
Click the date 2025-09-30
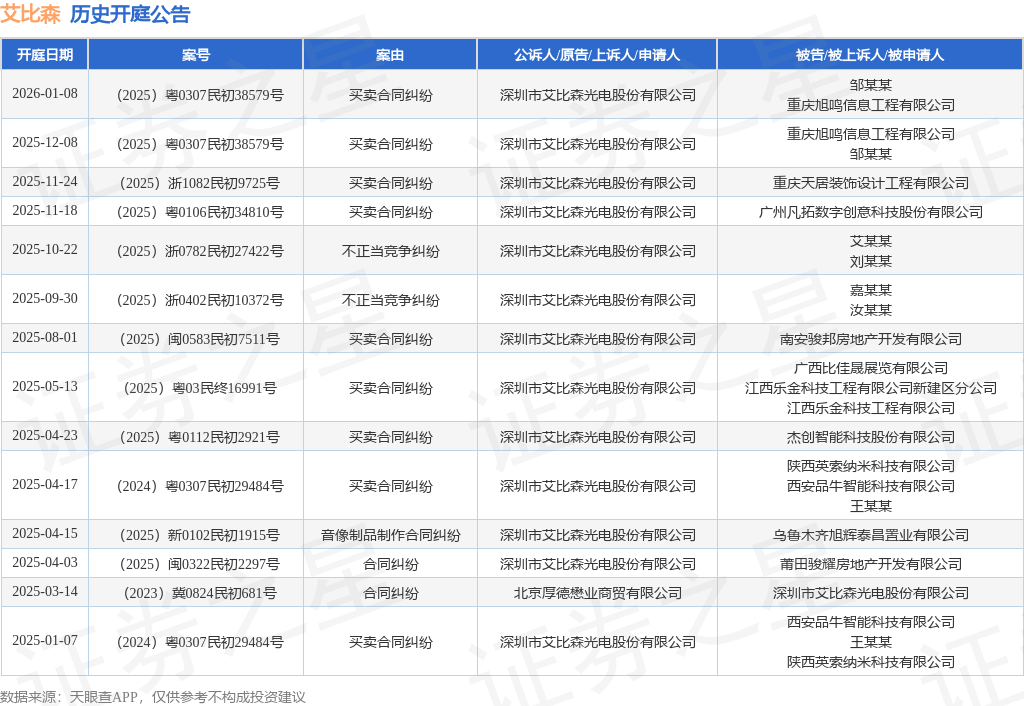pos(44,298)
